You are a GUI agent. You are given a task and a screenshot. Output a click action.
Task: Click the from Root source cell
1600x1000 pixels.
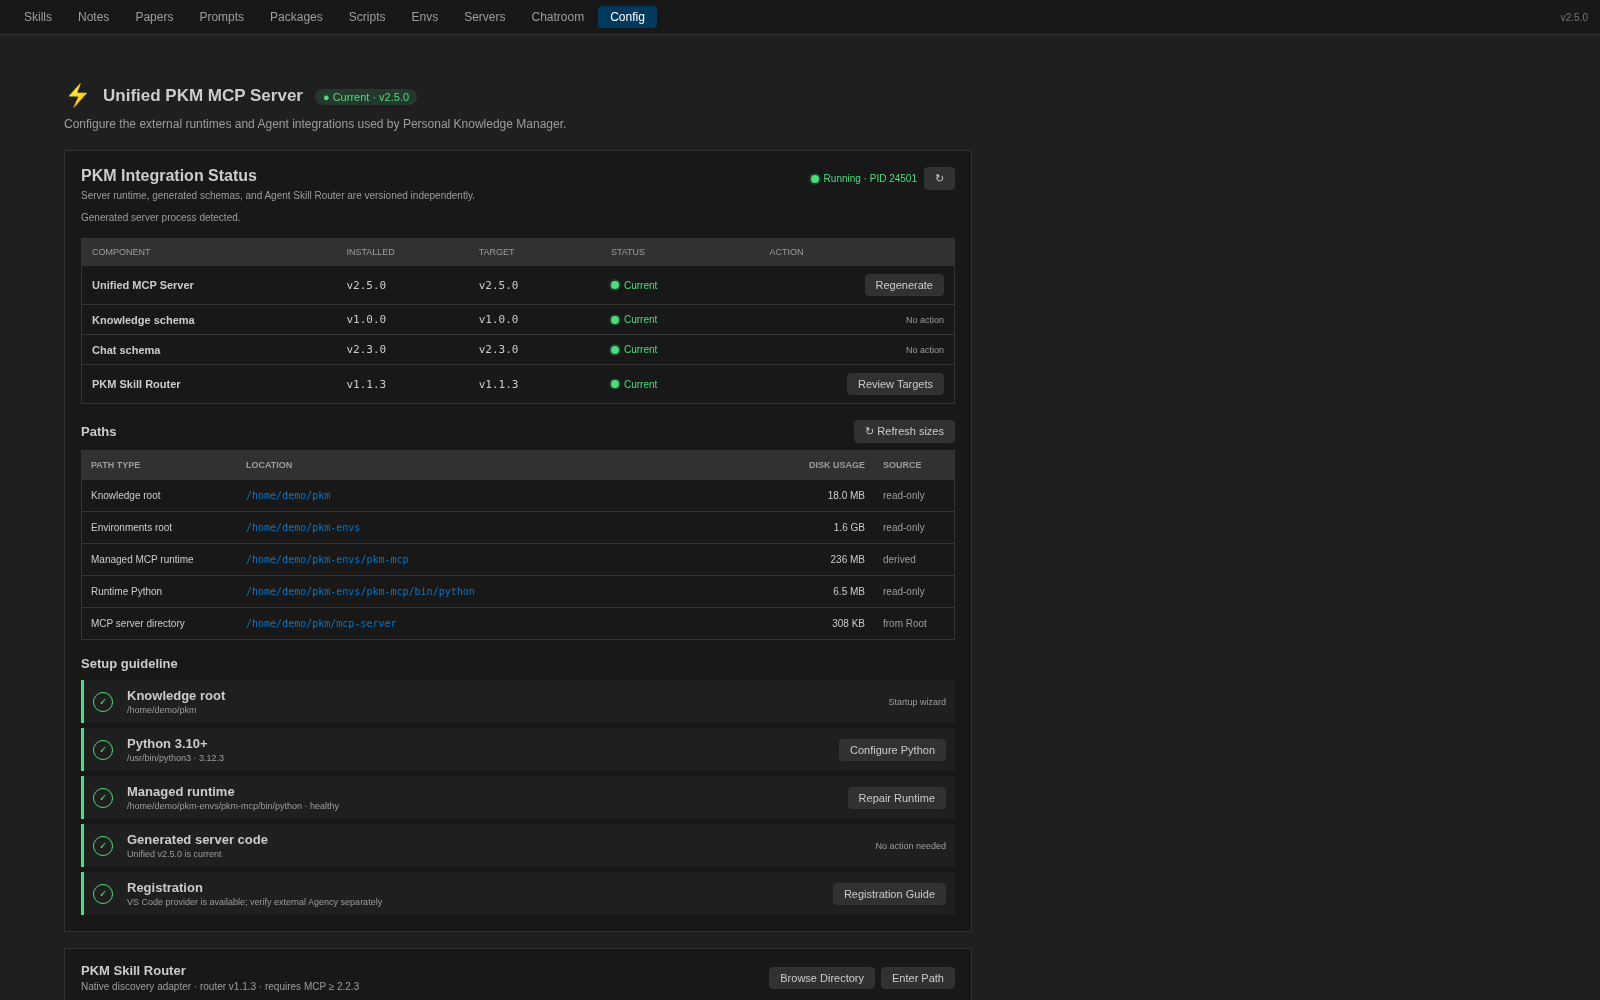click(x=905, y=624)
